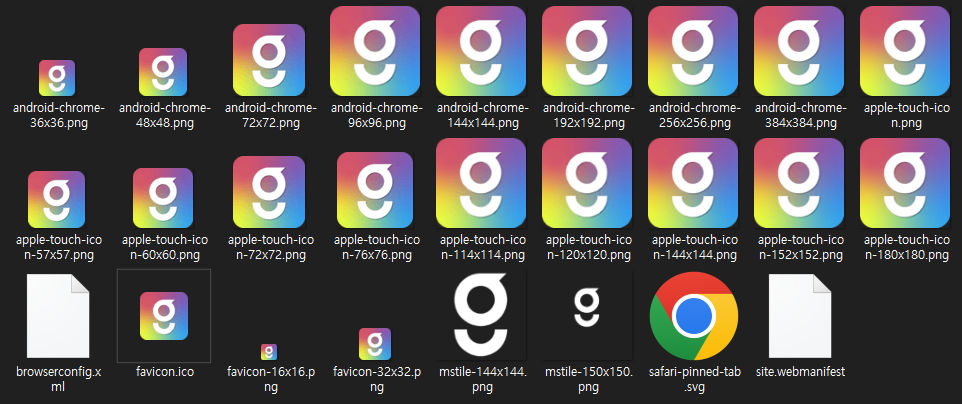This screenshot has height=404, width=962.
Task: Select the site.webmanifest blank document icon
Action: pyautogui.click(x=800, y=316)
